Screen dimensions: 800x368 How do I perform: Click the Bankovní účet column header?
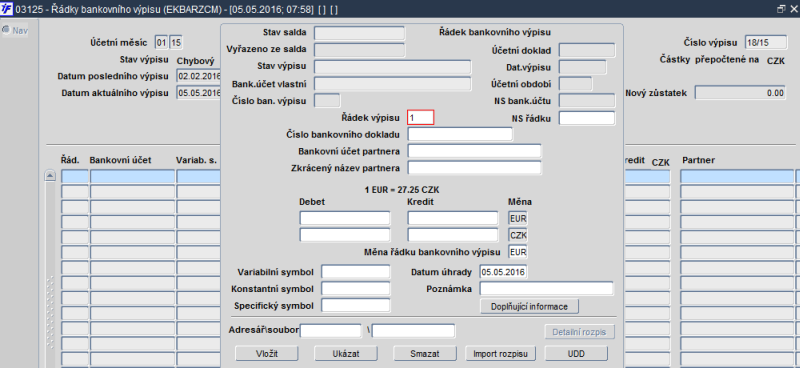click(x=120, y=160)
